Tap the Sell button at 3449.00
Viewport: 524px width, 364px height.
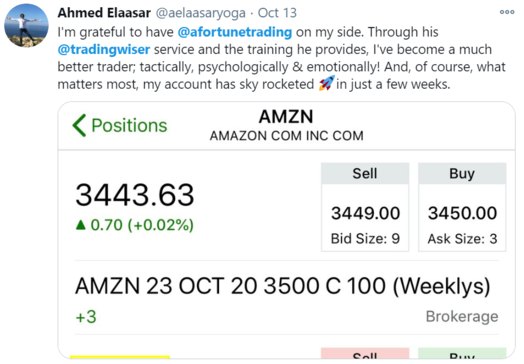point(365,207)
